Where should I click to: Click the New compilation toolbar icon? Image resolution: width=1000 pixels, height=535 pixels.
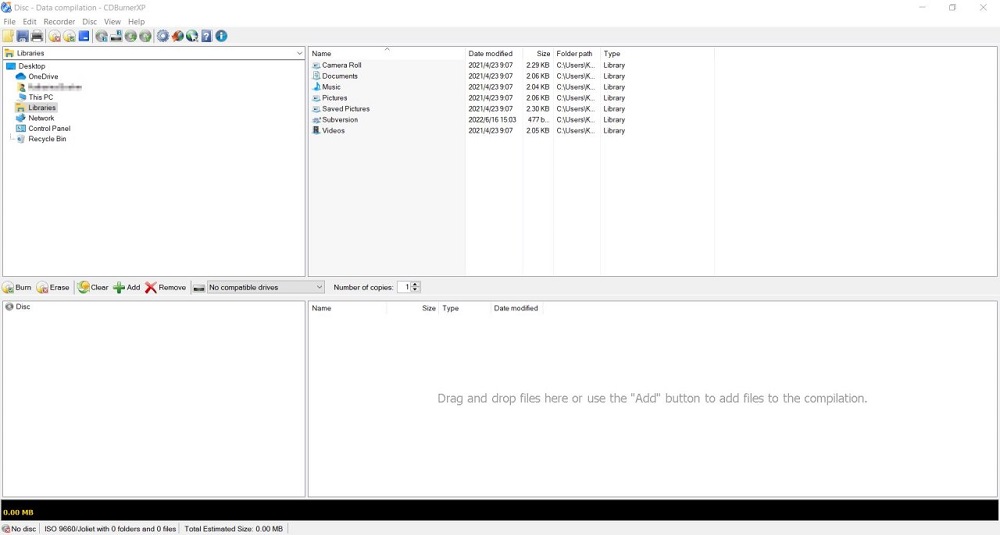(8, 36)
